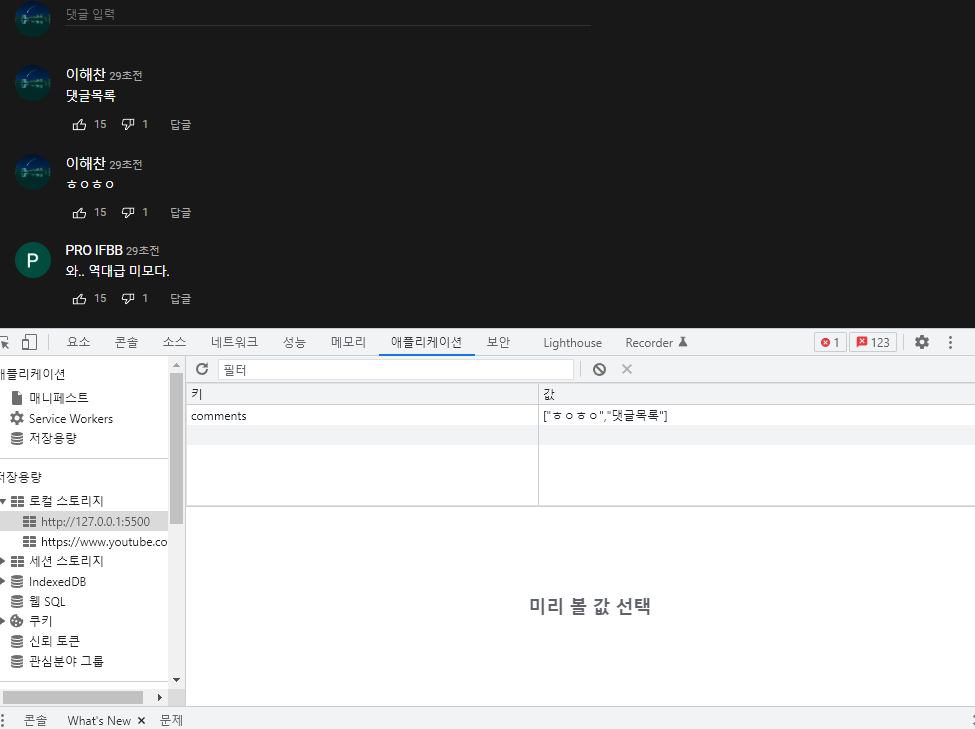The height and width of the screenshot is (729, 975).
Task: Open the 문제 drawer tab
Action: (172, 720)
